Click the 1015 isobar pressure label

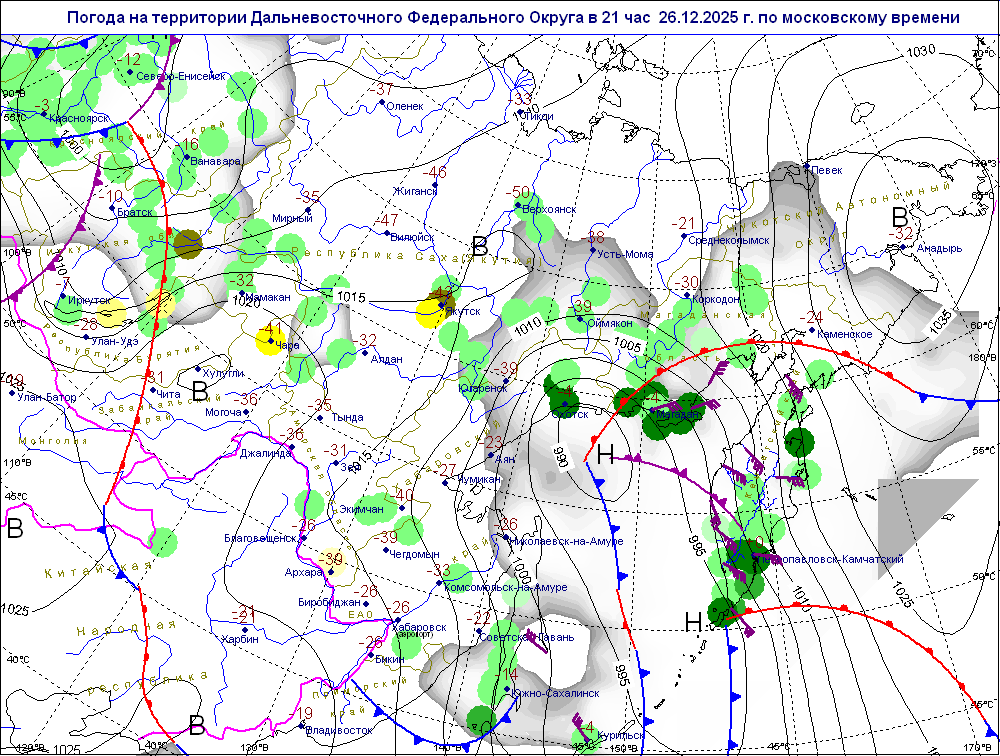click(x=351, y=297)
